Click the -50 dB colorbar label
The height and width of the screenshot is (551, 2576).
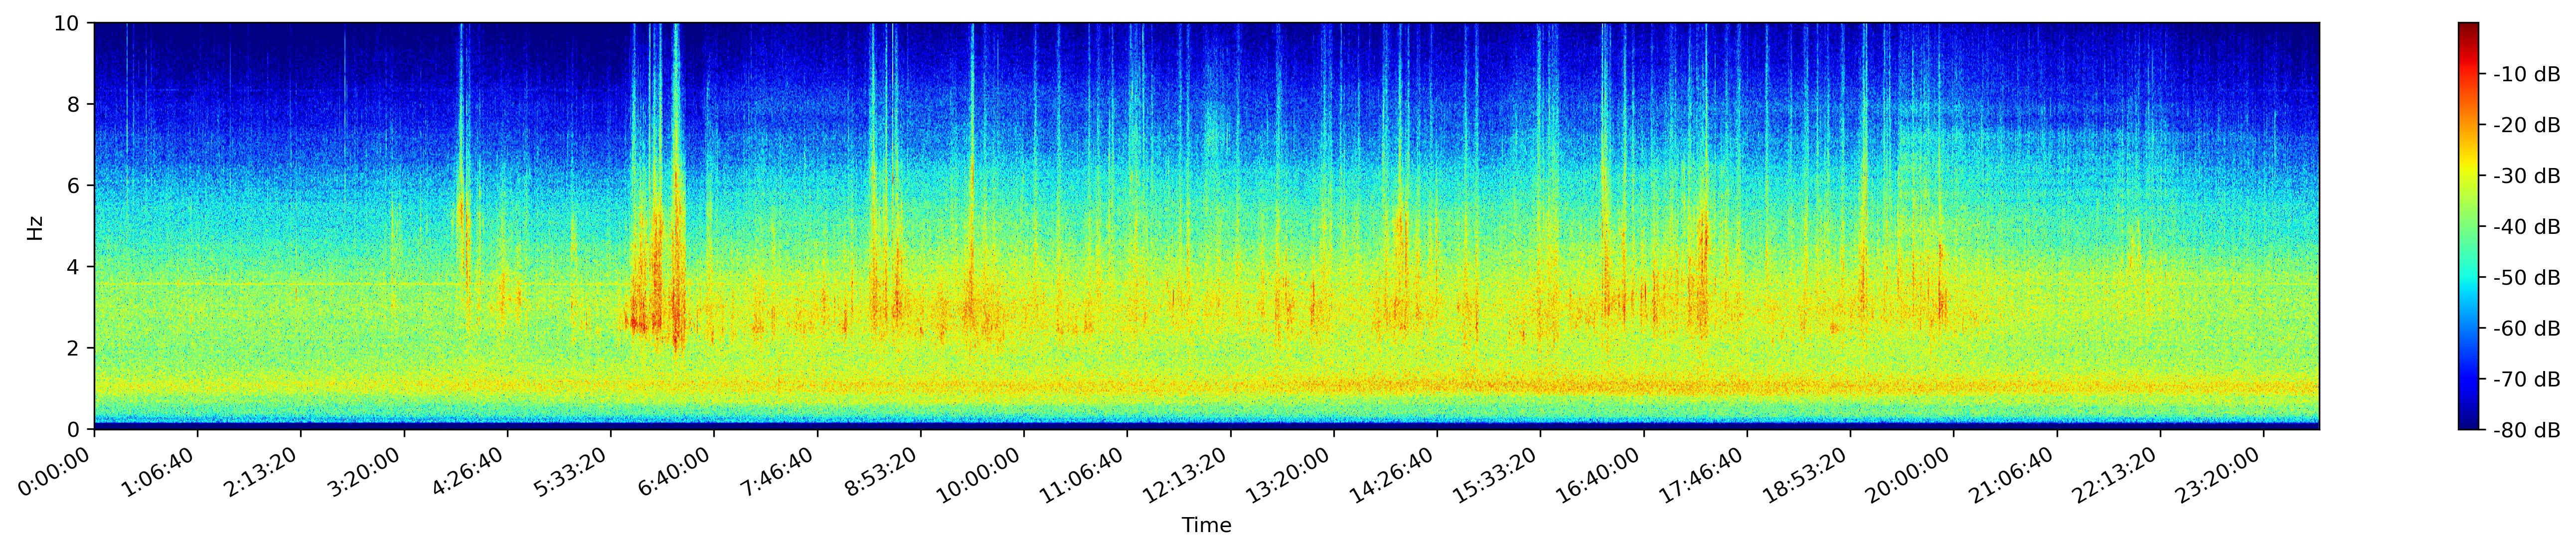pos(2526,278)
